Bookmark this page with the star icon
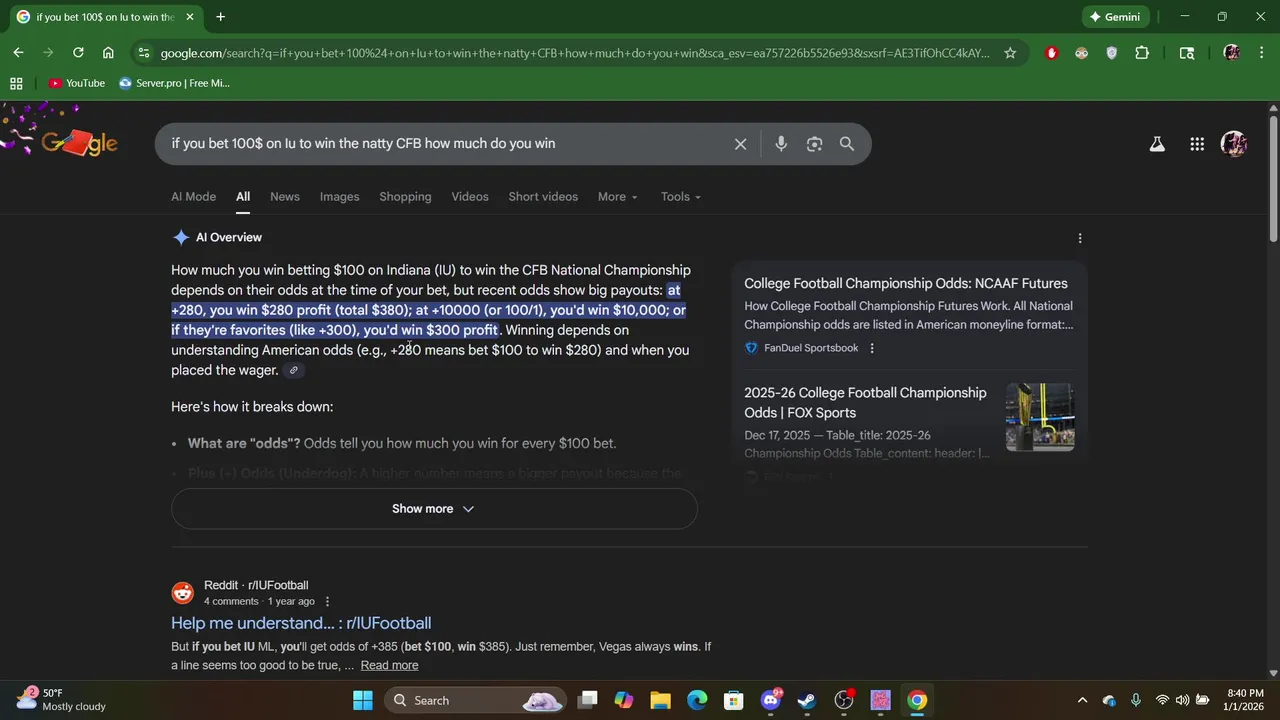 tap(1010, 53)
